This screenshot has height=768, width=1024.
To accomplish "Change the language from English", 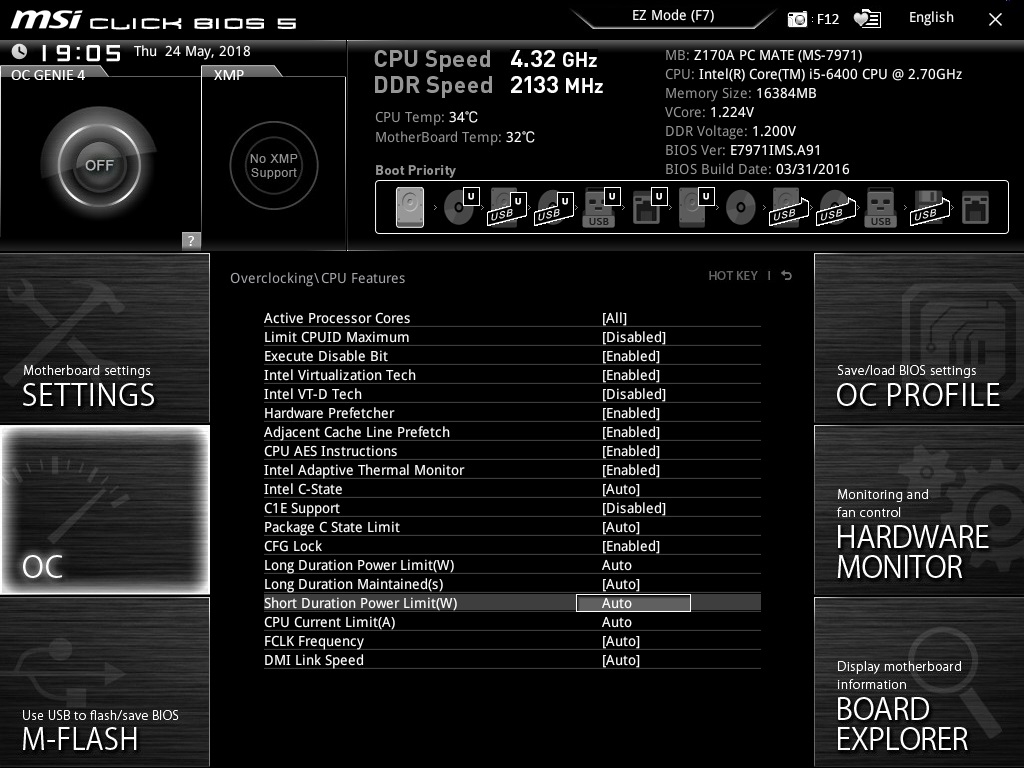I will 931,18.
